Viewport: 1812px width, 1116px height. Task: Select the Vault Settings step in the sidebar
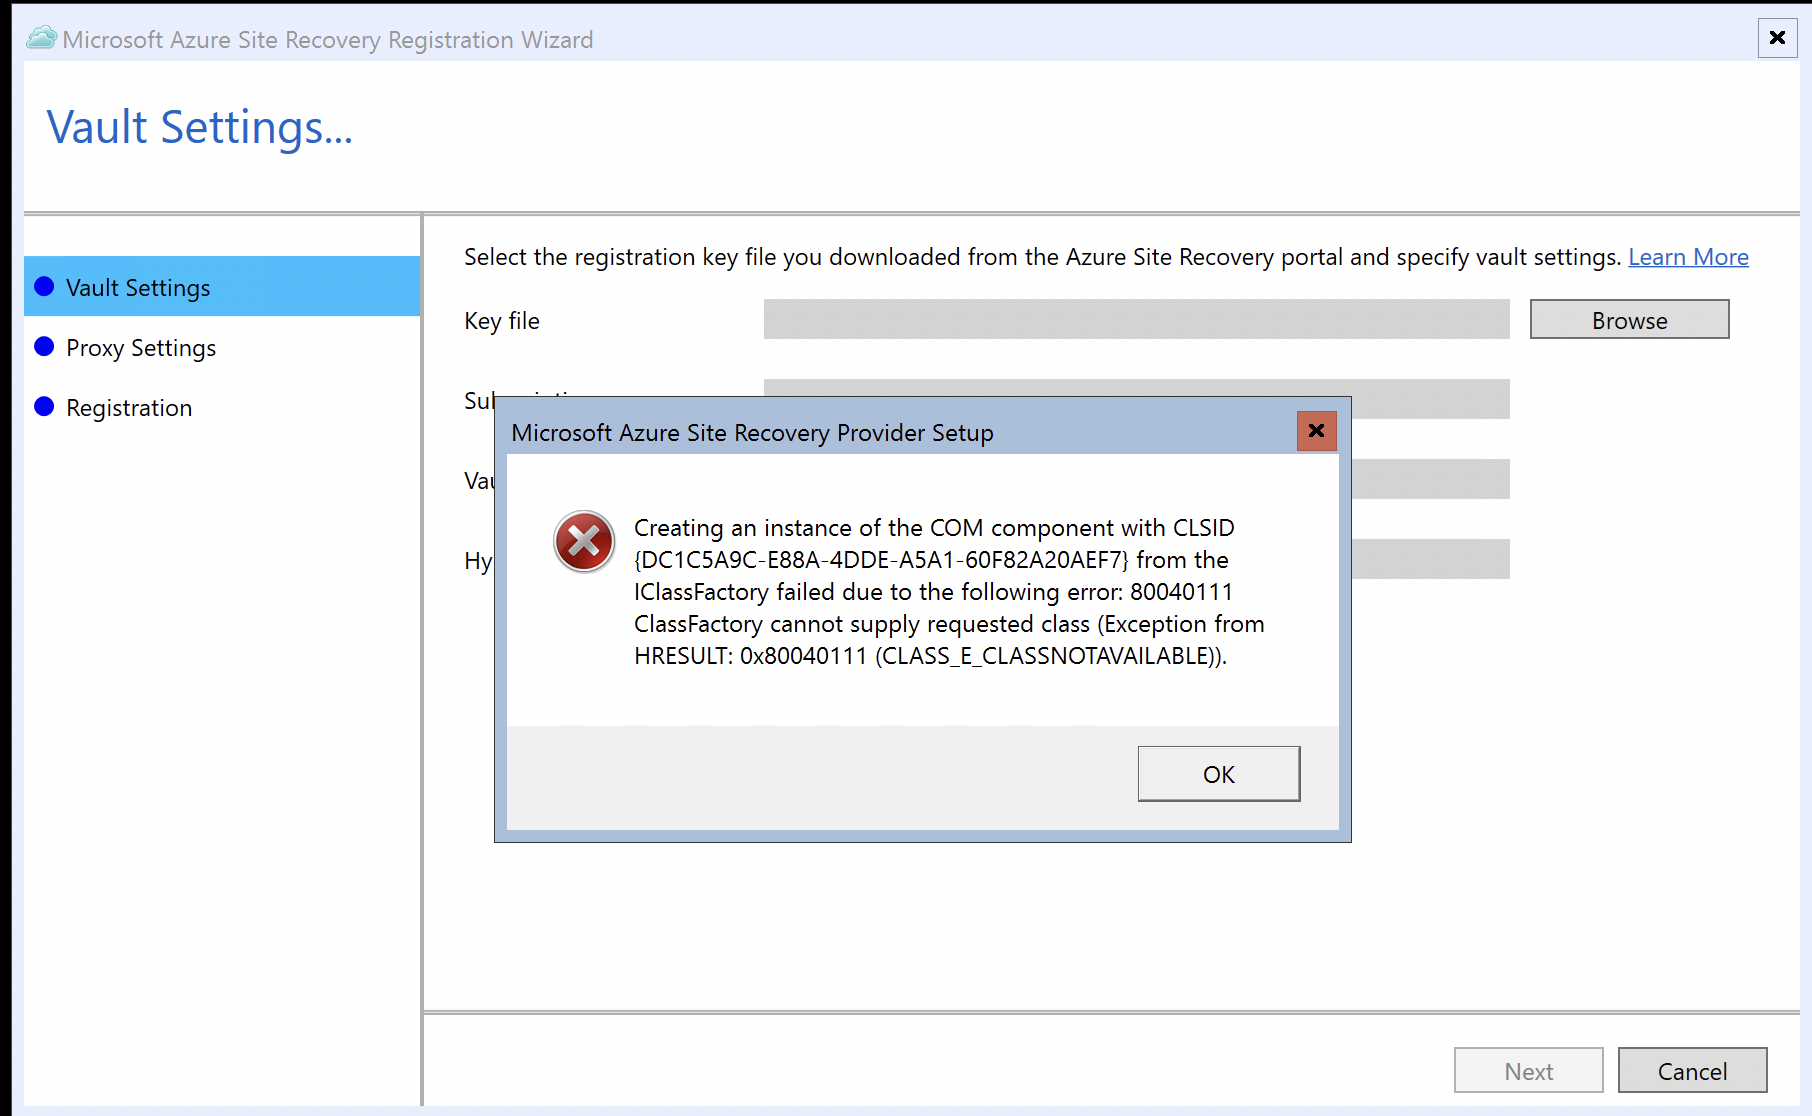137,287
